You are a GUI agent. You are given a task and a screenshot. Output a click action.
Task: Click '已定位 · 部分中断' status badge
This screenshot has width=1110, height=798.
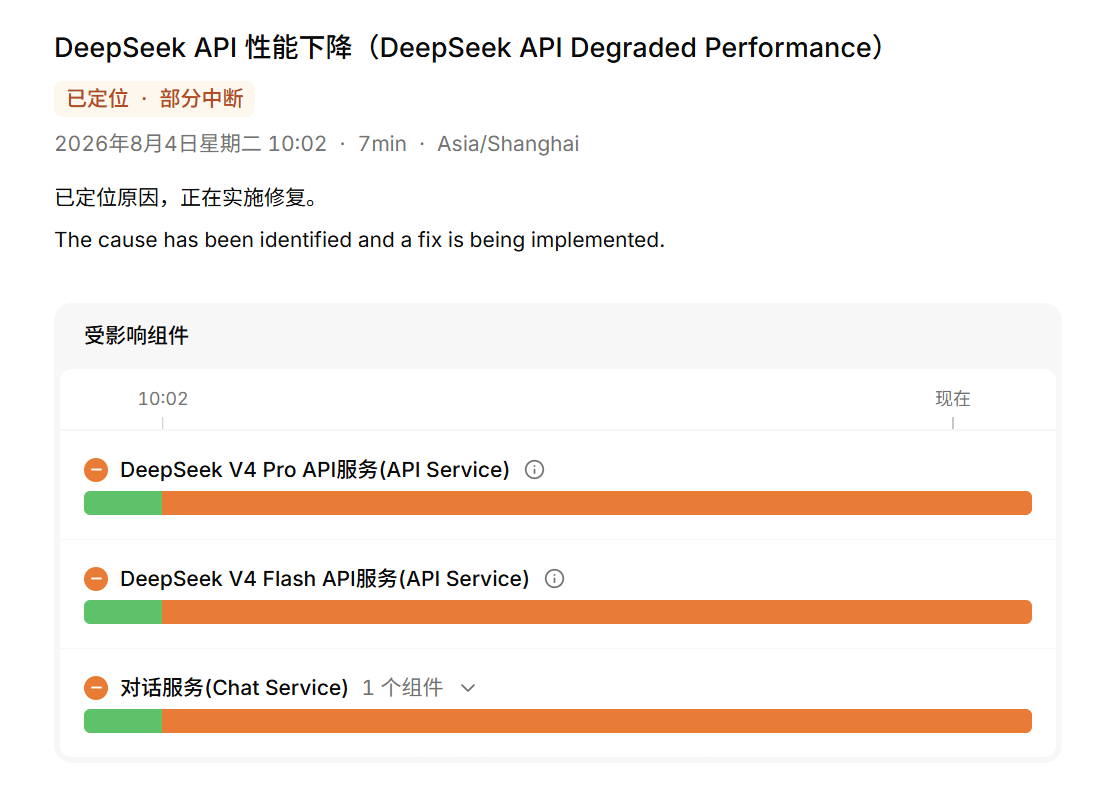click(154, 98)
